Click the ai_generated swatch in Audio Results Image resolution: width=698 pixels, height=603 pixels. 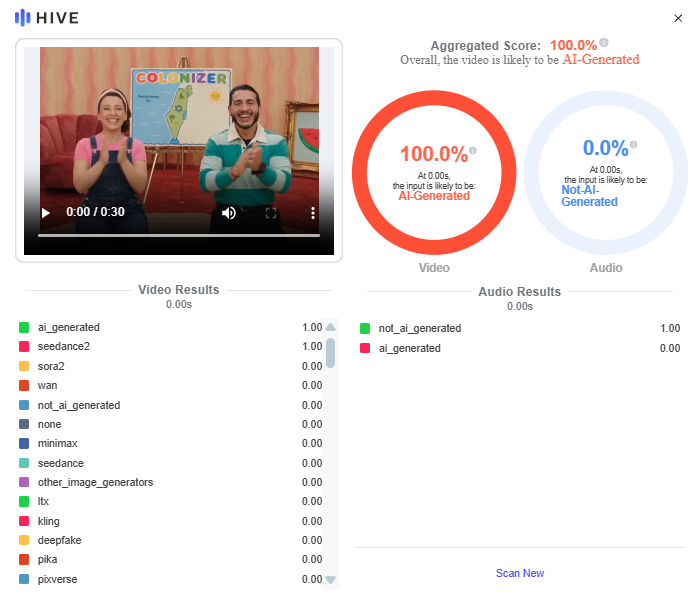pyautogui.click(x=365, y=348)
